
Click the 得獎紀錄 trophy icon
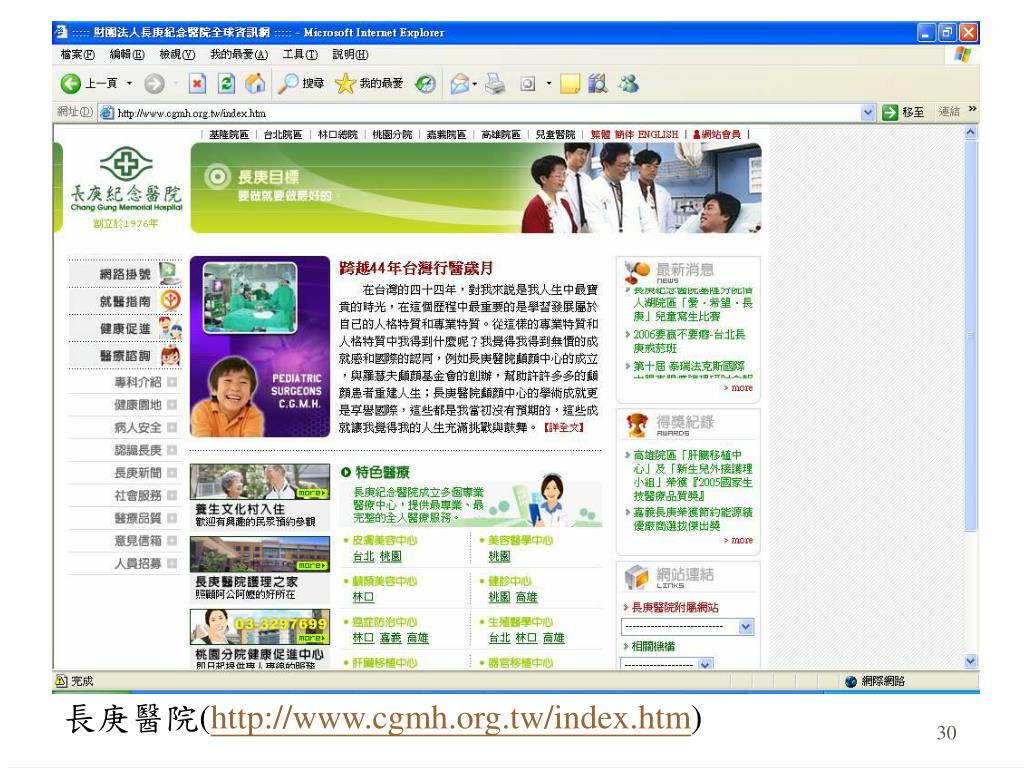[637, 424]
